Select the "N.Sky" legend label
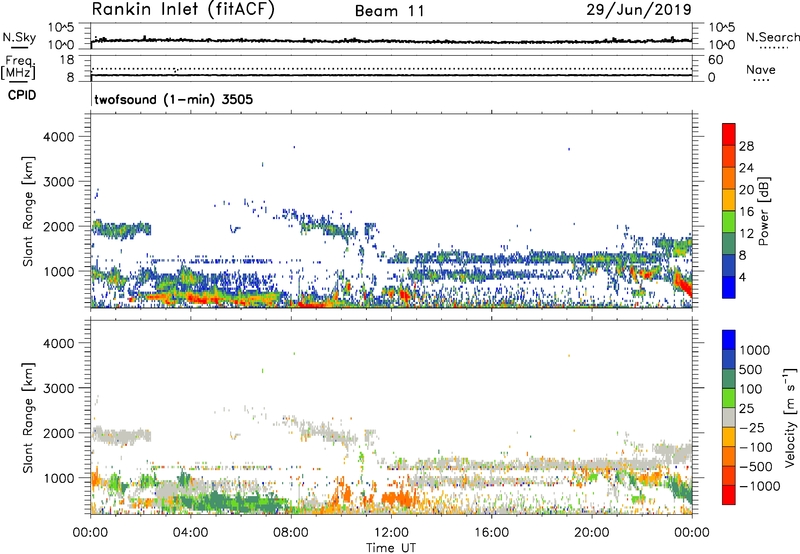800x554 pixels. pos(19,37)
